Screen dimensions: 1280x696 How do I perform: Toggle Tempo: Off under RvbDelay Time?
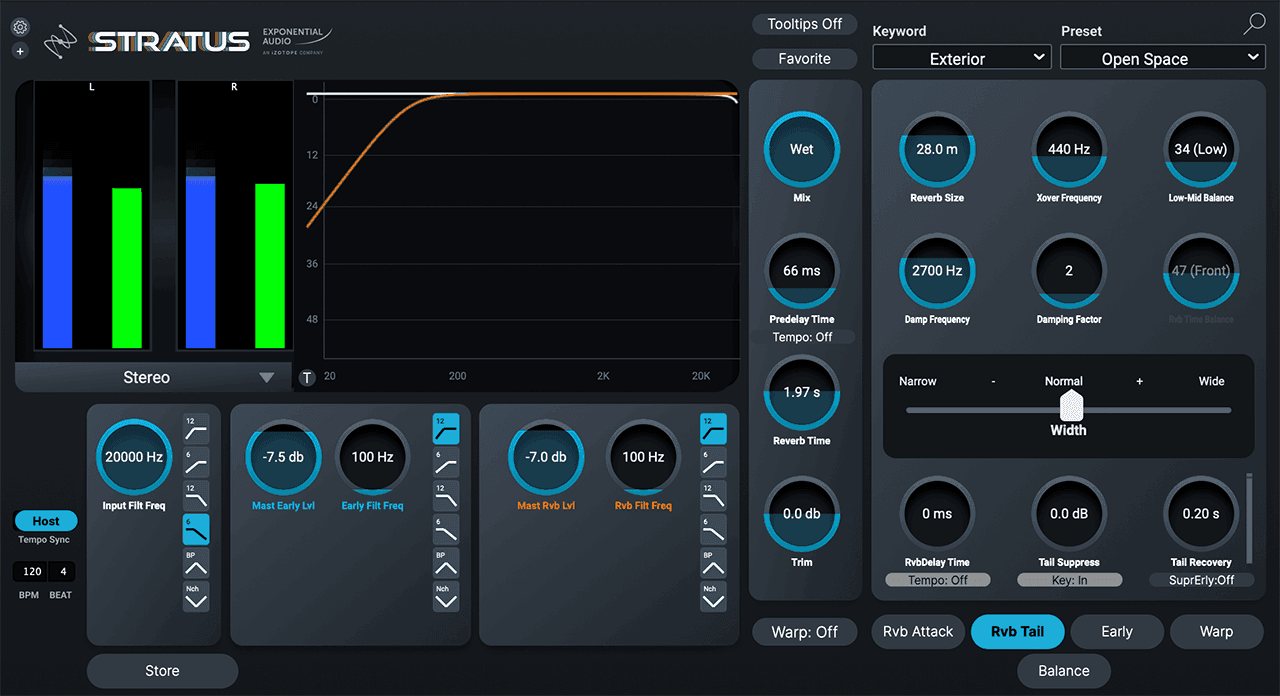[x=938, y=580]
